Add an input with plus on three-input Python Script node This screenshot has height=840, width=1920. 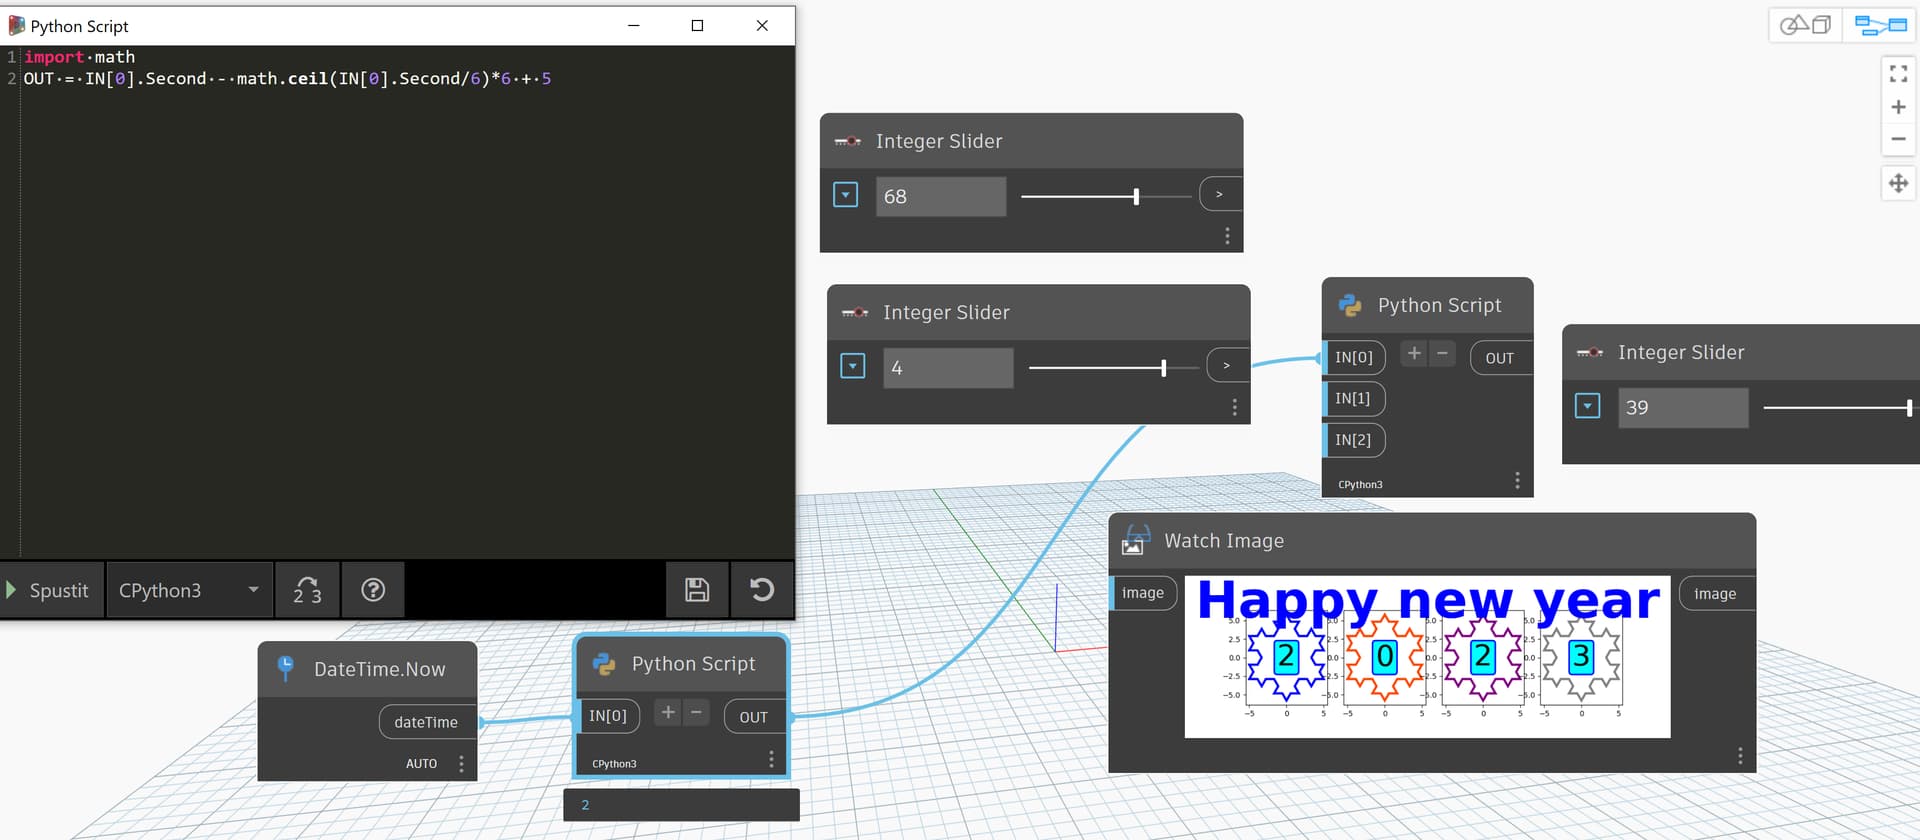(x=1414, y=353)
